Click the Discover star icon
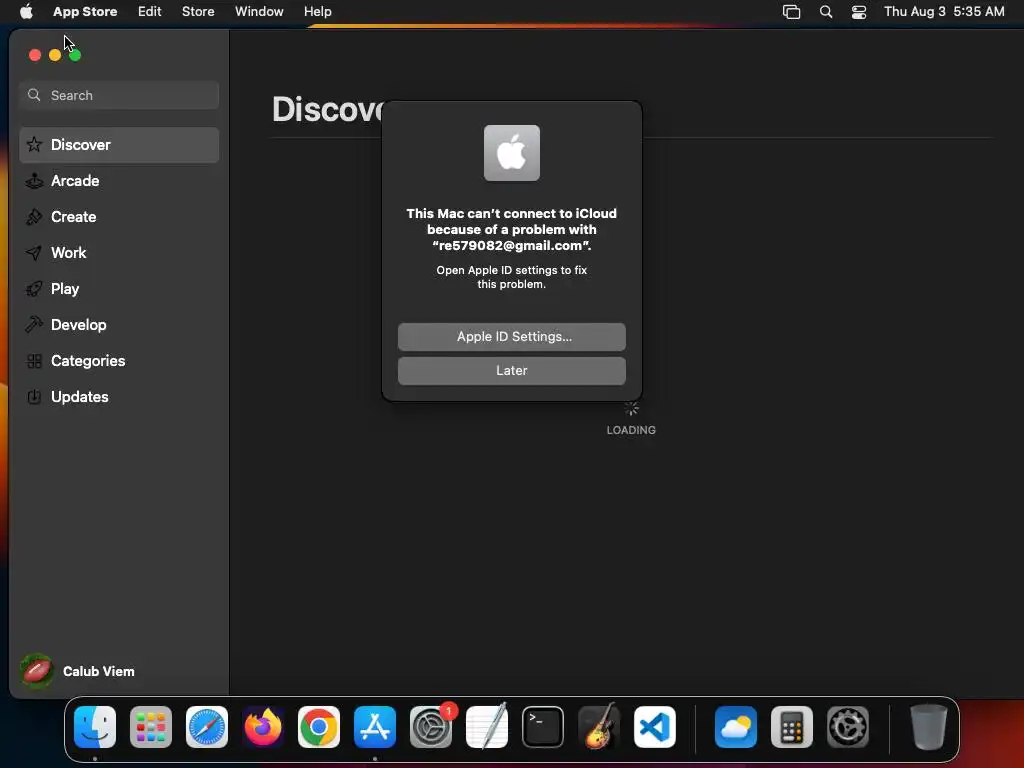Viewport: 1024px width, 768px height. [x=34, y=144]
